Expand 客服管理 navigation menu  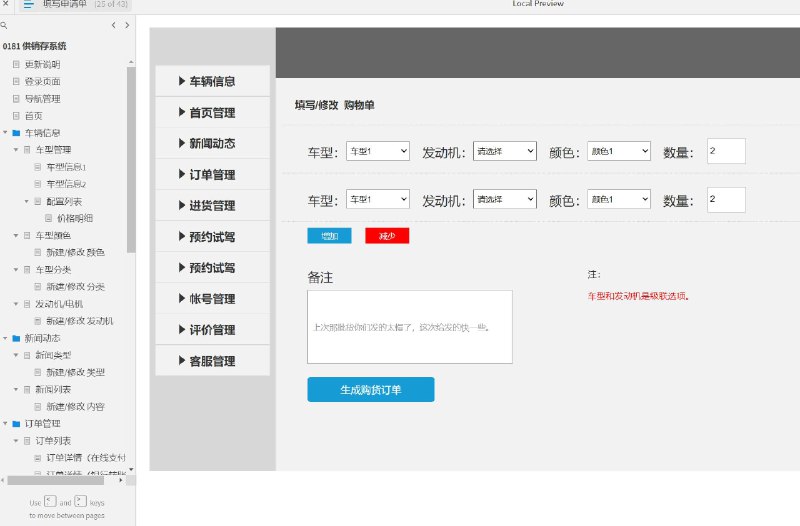212,361
